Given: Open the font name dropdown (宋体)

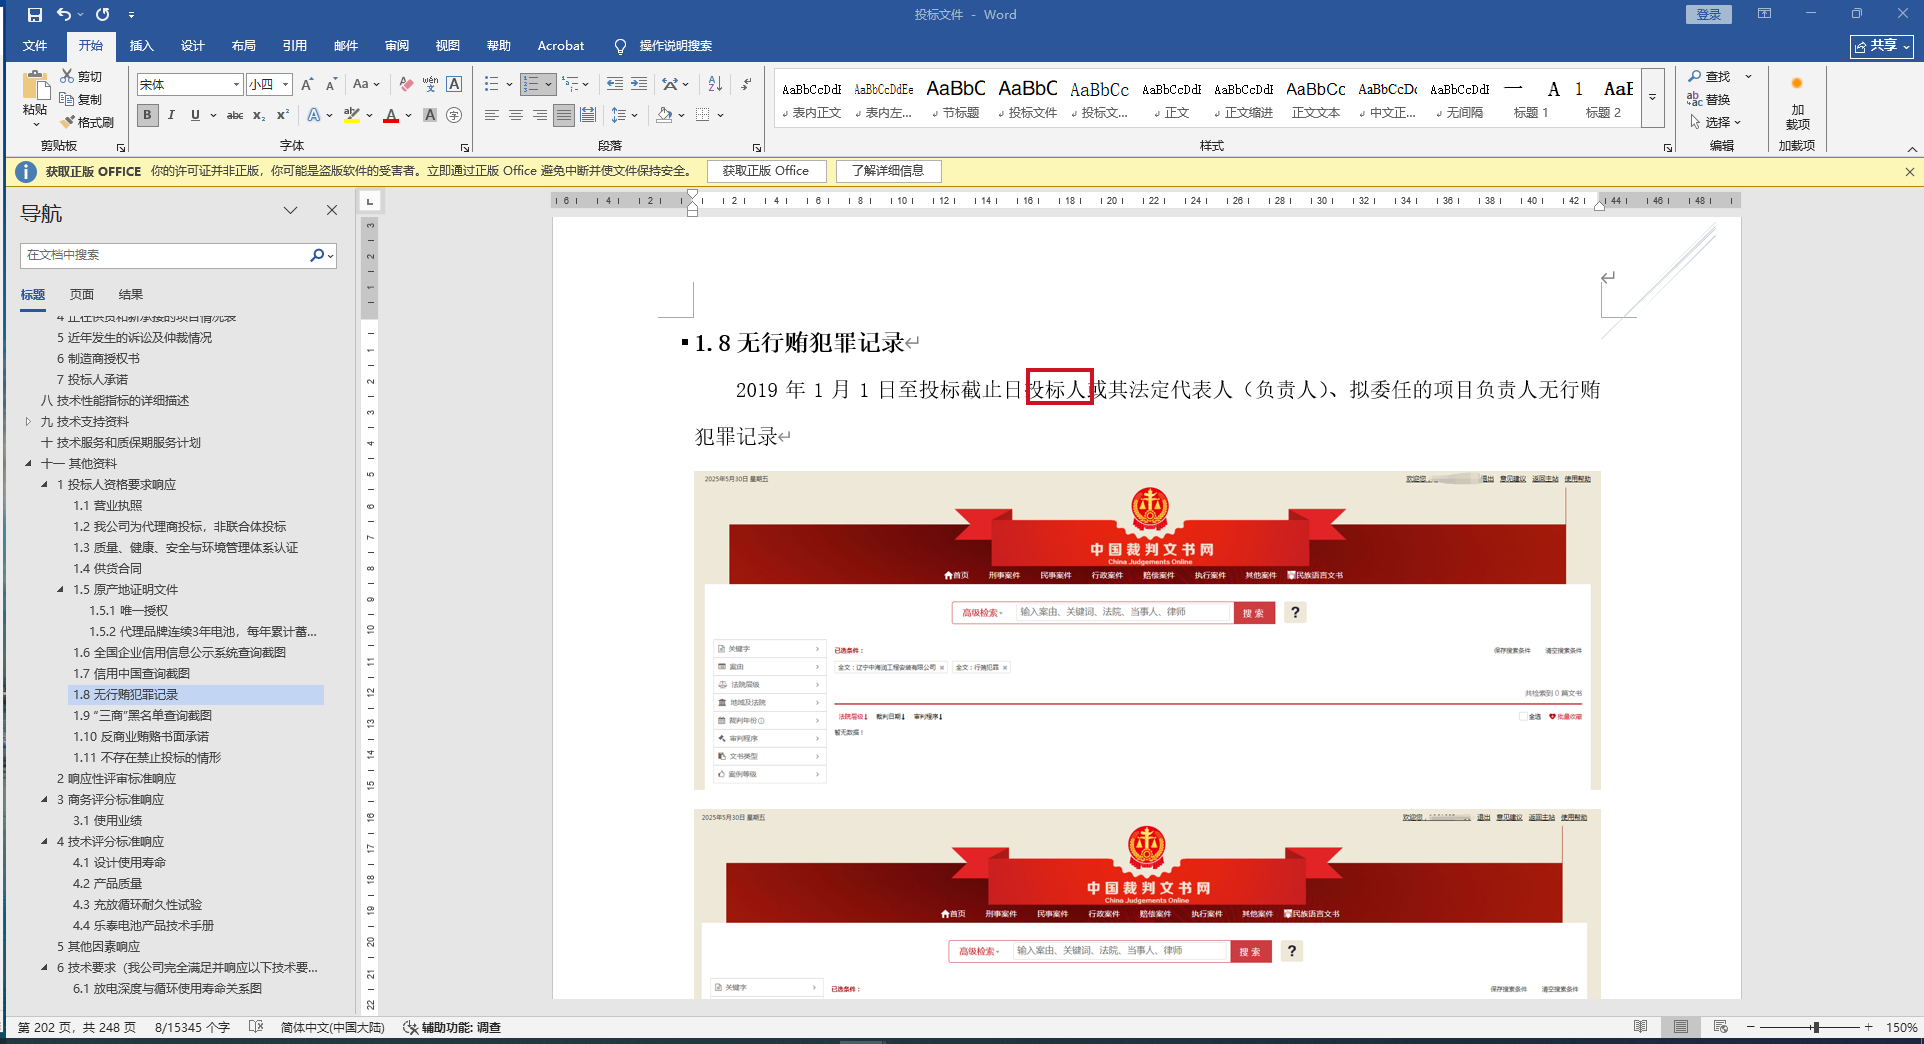Looking at the screenshot, I should pos(236,85).
